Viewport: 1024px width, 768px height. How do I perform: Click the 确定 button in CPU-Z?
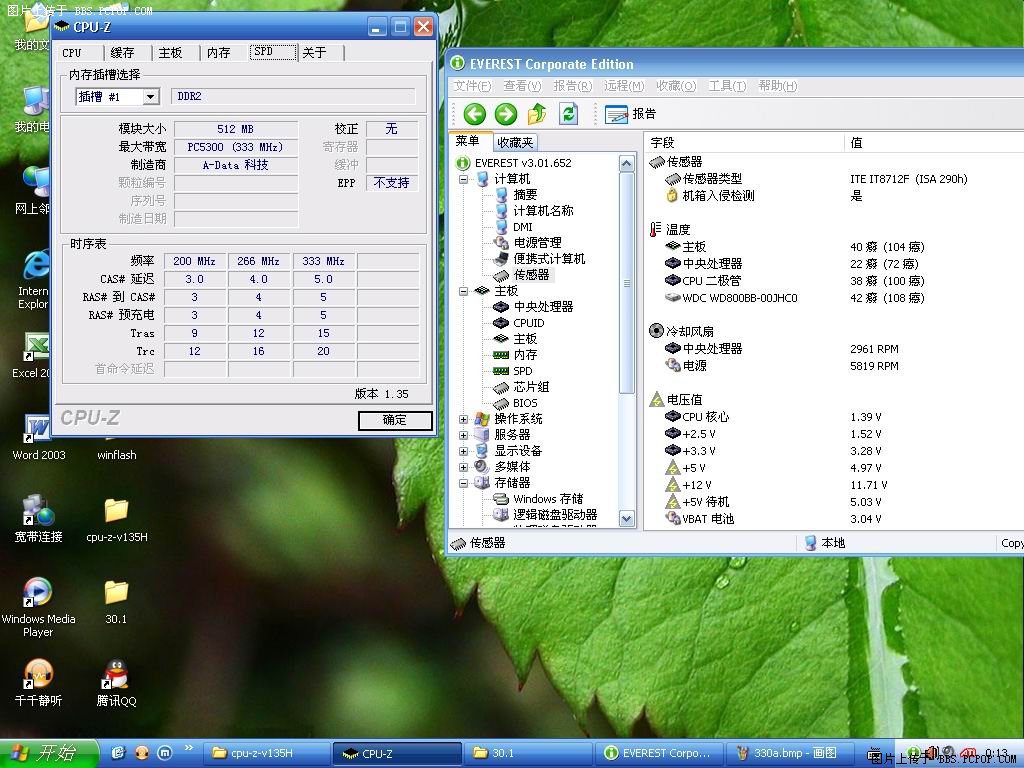click(x=395, y=420)
